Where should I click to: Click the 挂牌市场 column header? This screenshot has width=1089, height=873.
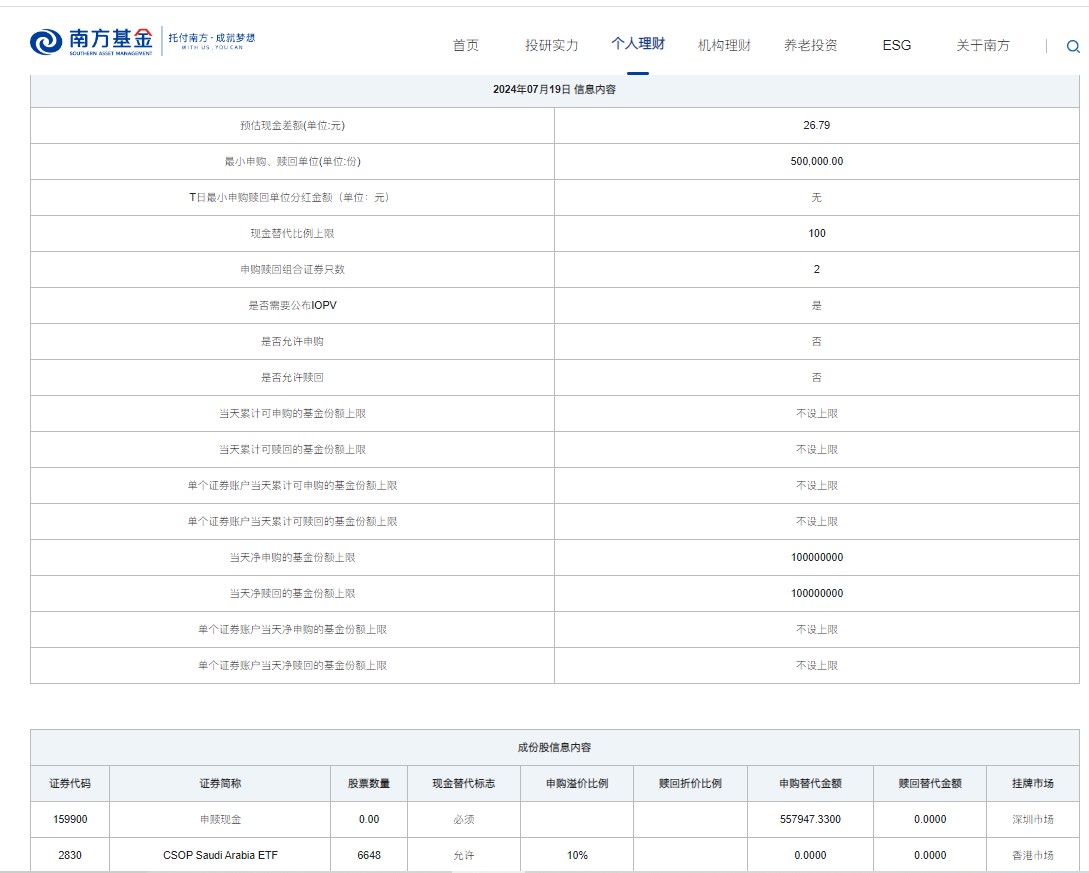(x=1033, y=784)
